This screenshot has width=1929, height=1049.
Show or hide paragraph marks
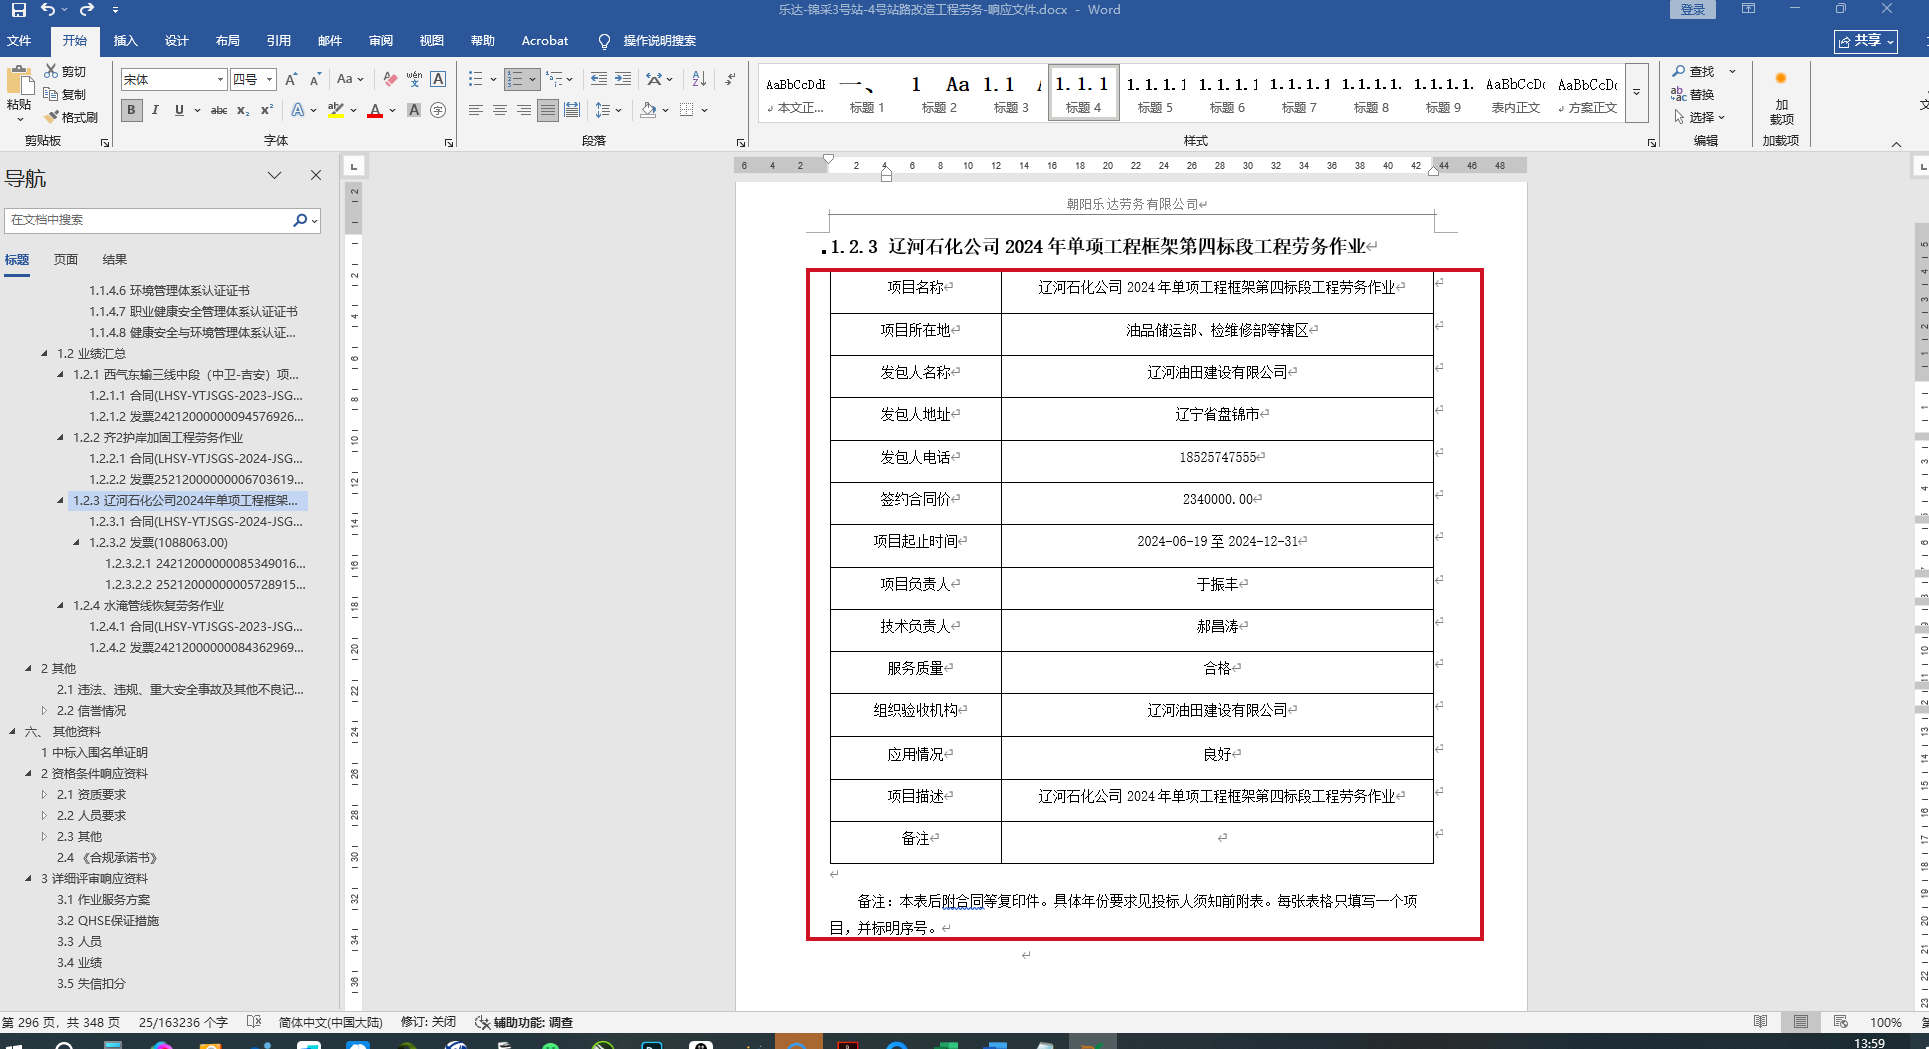730,79
